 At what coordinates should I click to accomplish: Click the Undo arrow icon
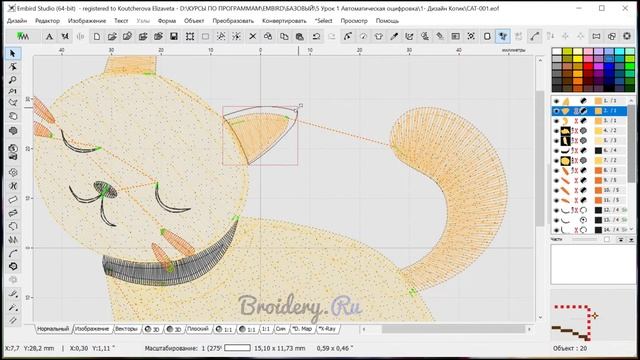click(316, 36)
